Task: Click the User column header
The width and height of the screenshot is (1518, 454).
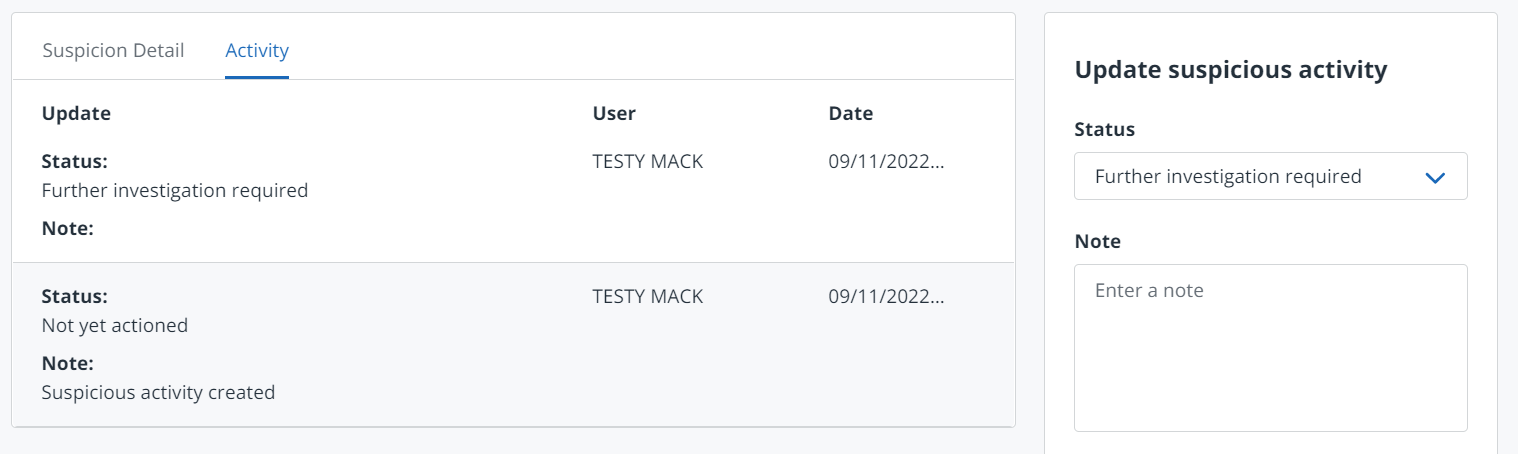Action: point(614,113)
